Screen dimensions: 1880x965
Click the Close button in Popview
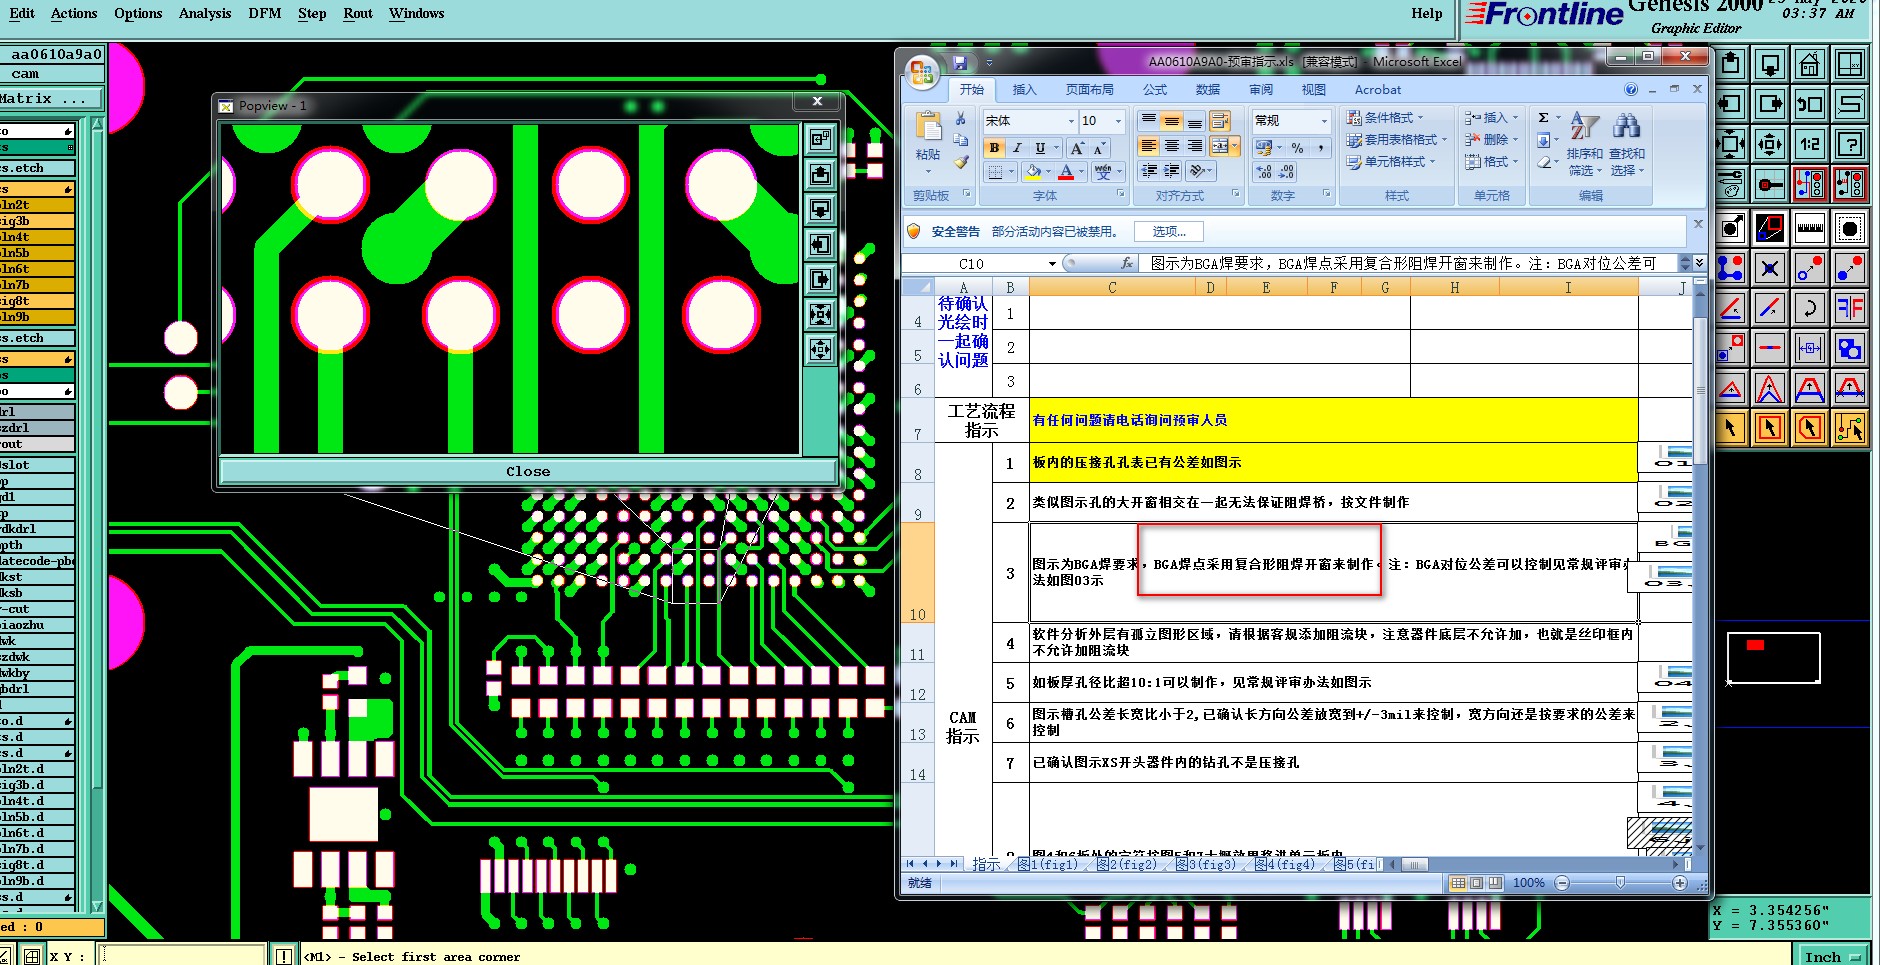(x=528, y=471)
